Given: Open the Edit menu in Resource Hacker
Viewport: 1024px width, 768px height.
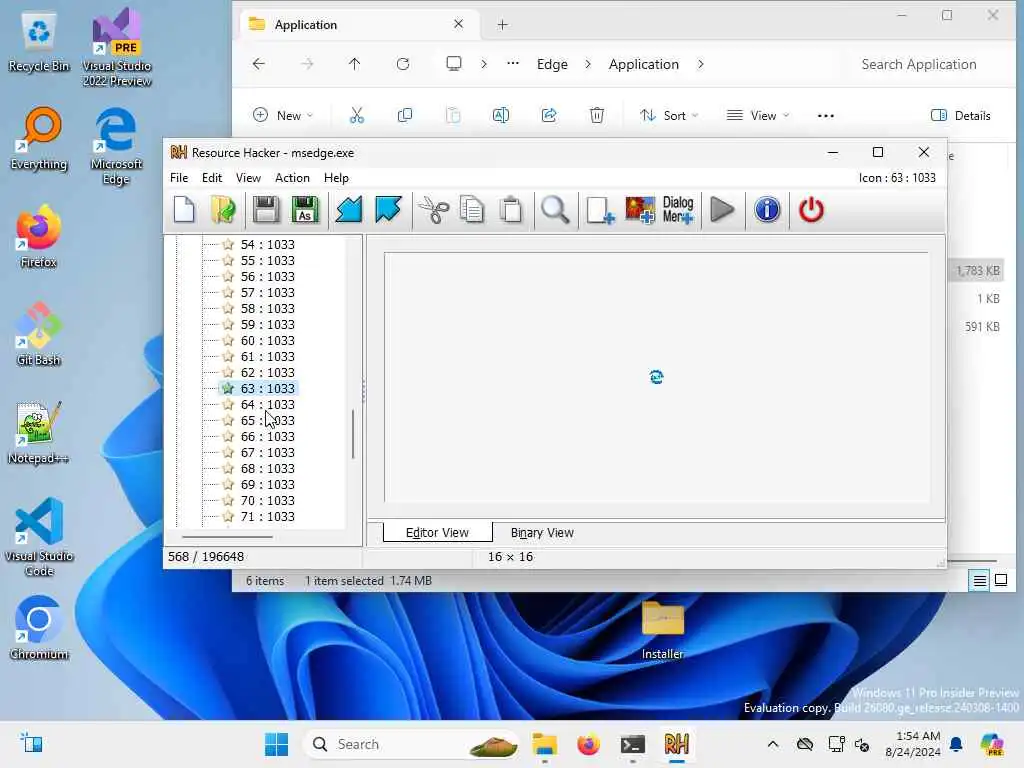Looking at the screenshot, I should click(x=212, y=178).
